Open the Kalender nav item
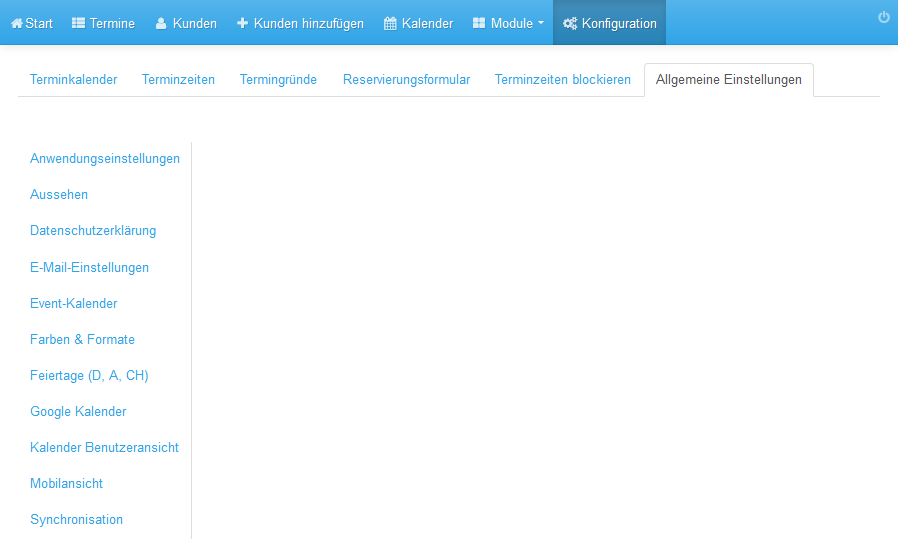Image resolution: width=899 pixels, height=539 pixels. point(419,24)
